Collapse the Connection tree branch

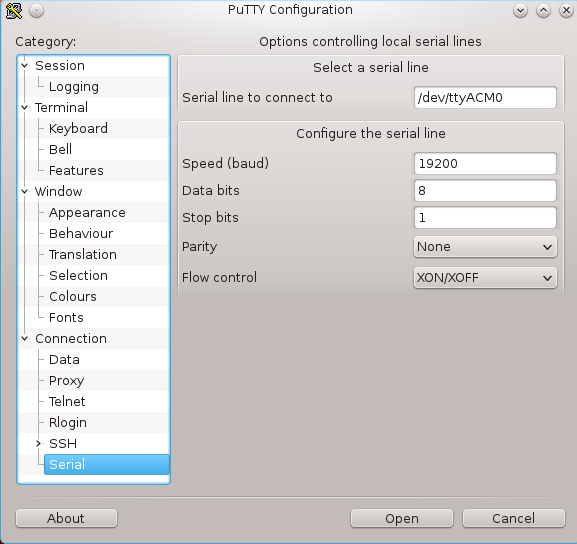[x=25, y=339]
